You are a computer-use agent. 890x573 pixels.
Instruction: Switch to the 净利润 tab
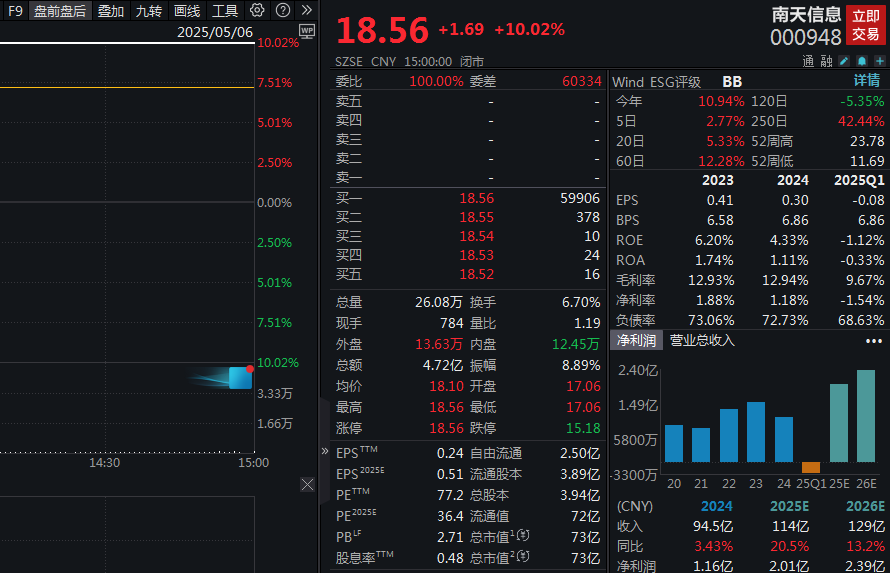[x=636, y=340]
